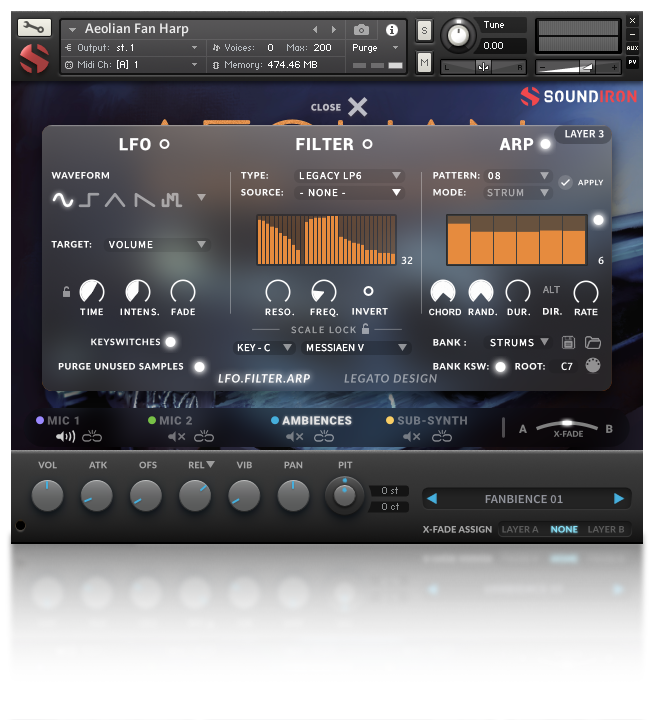Switch to the Legato Design tab
The image size is (654, 720).
point(390,379)
